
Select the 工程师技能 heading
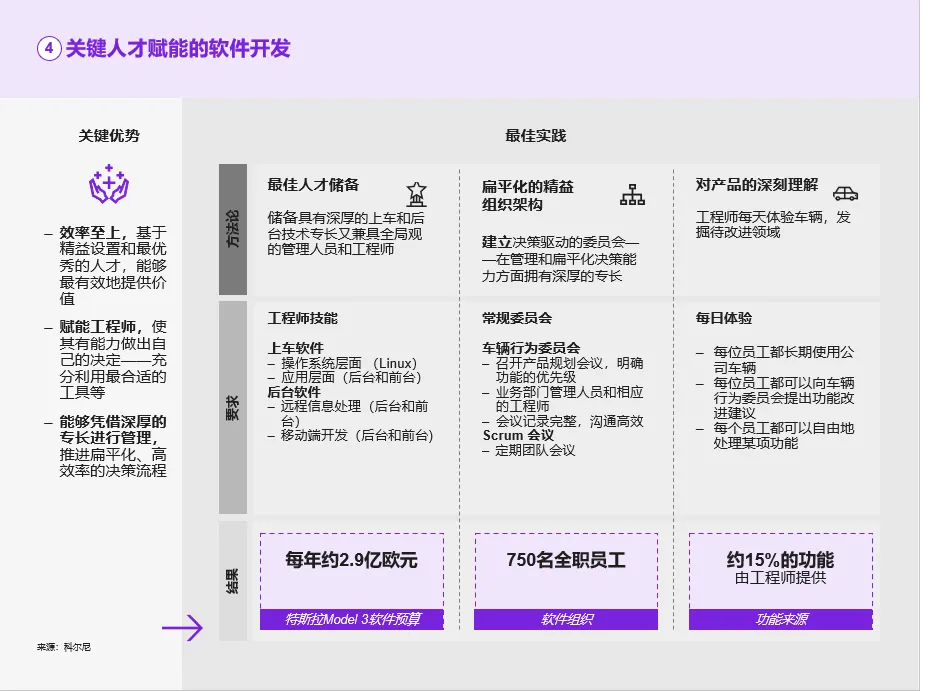(303, 318)
